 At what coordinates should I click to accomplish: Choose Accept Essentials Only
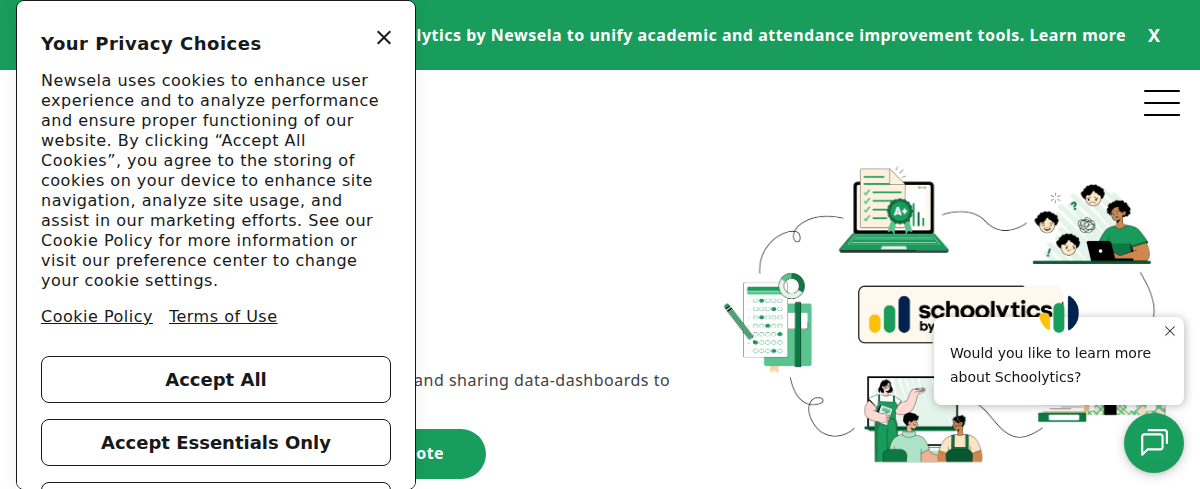click(x=216, y=443)
